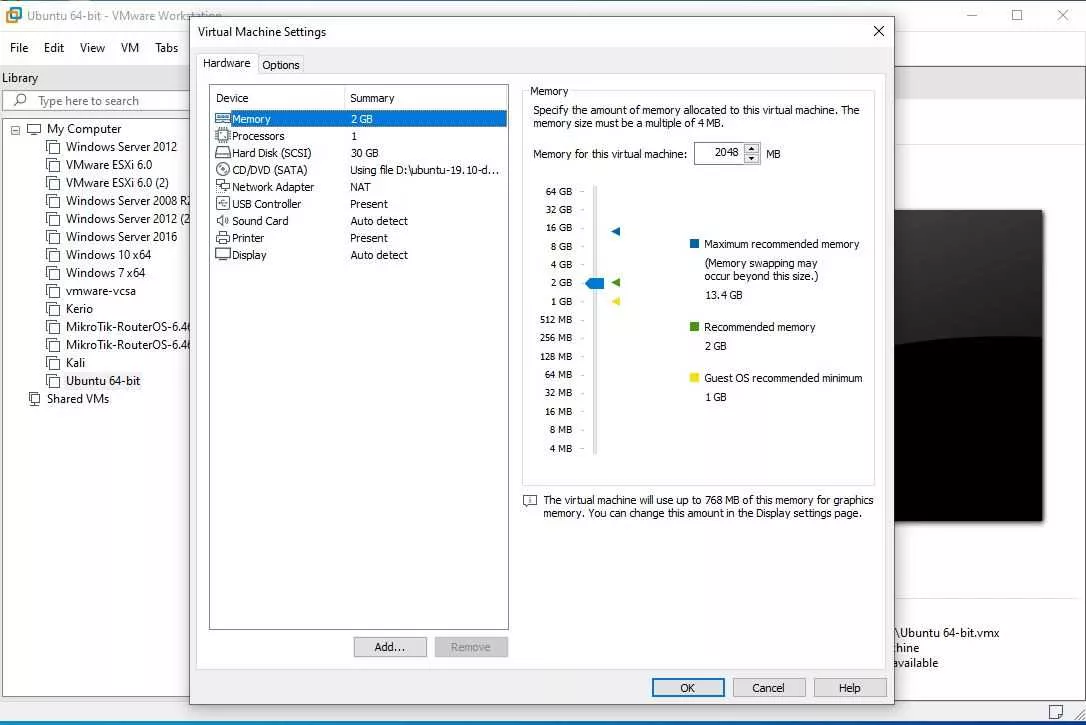Image resolution: width=1086 pixels, height=725 pixels.
Task: Click the memory size input field
Action: (719, 153)
